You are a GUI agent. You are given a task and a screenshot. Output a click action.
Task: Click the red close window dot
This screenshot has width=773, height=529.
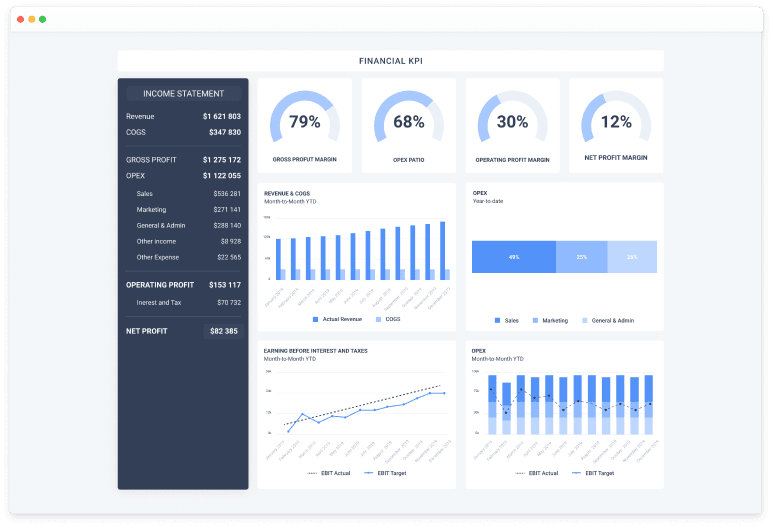coord(20,19)
